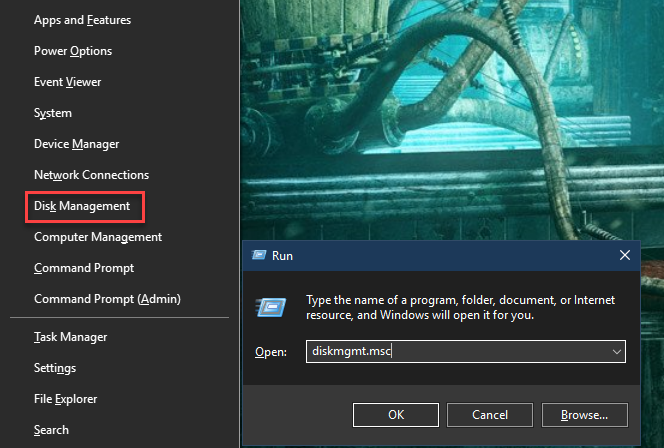Click the Open text field containing diskmgmt.msc
664x448 pixels.
pyautogui.click(x=455, y=352)
